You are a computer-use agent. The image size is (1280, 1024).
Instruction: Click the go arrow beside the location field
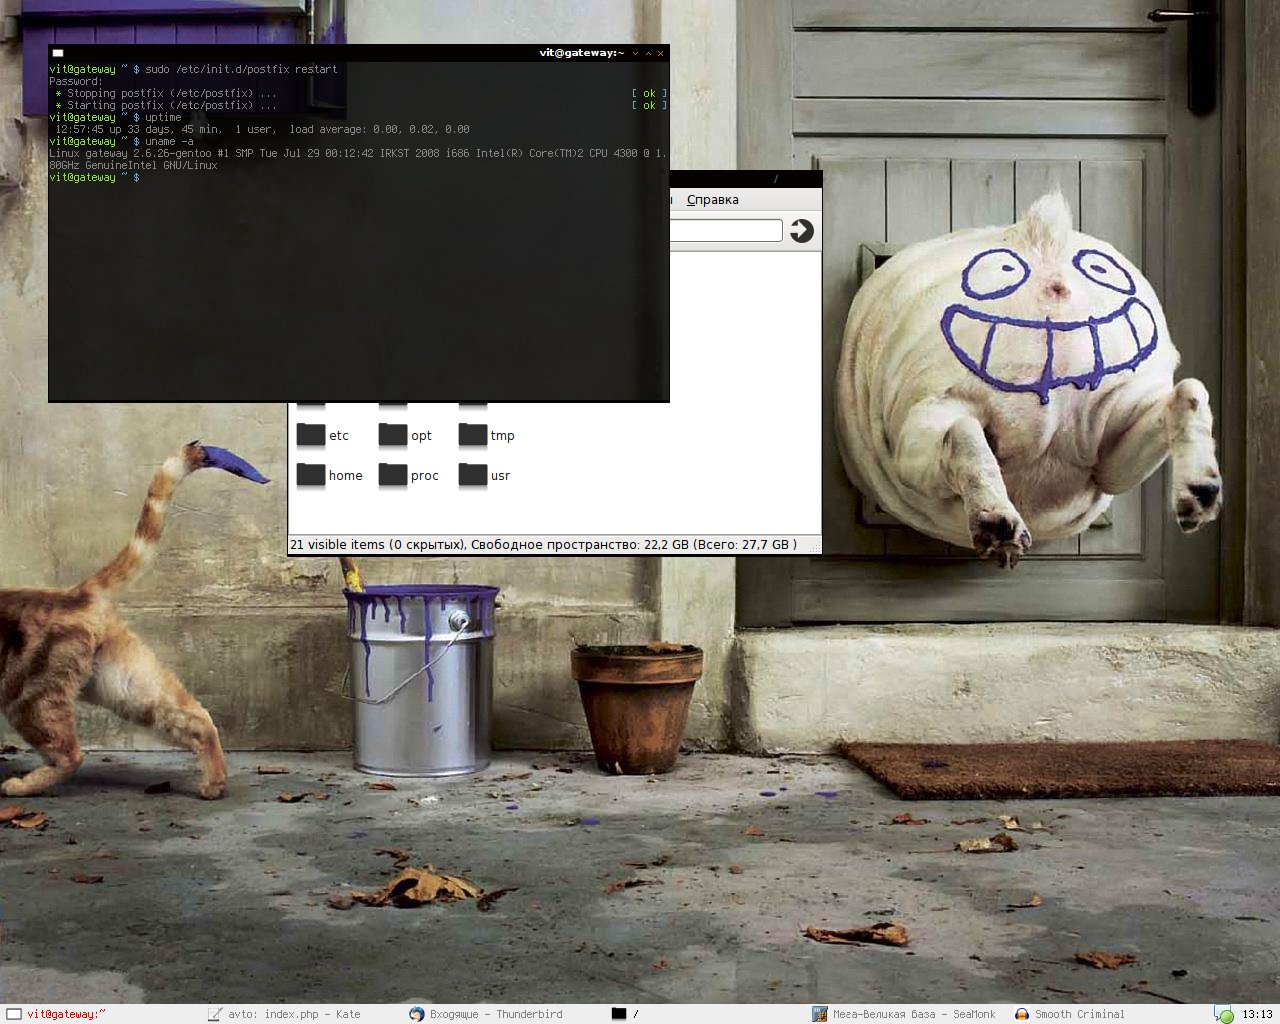802,231
